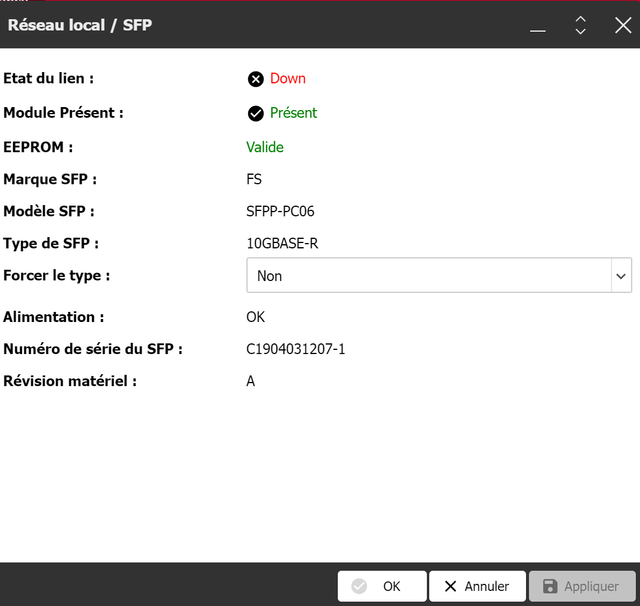Click the Appliquer save button
Screen dimensions: 640x606
pos(582,586)
